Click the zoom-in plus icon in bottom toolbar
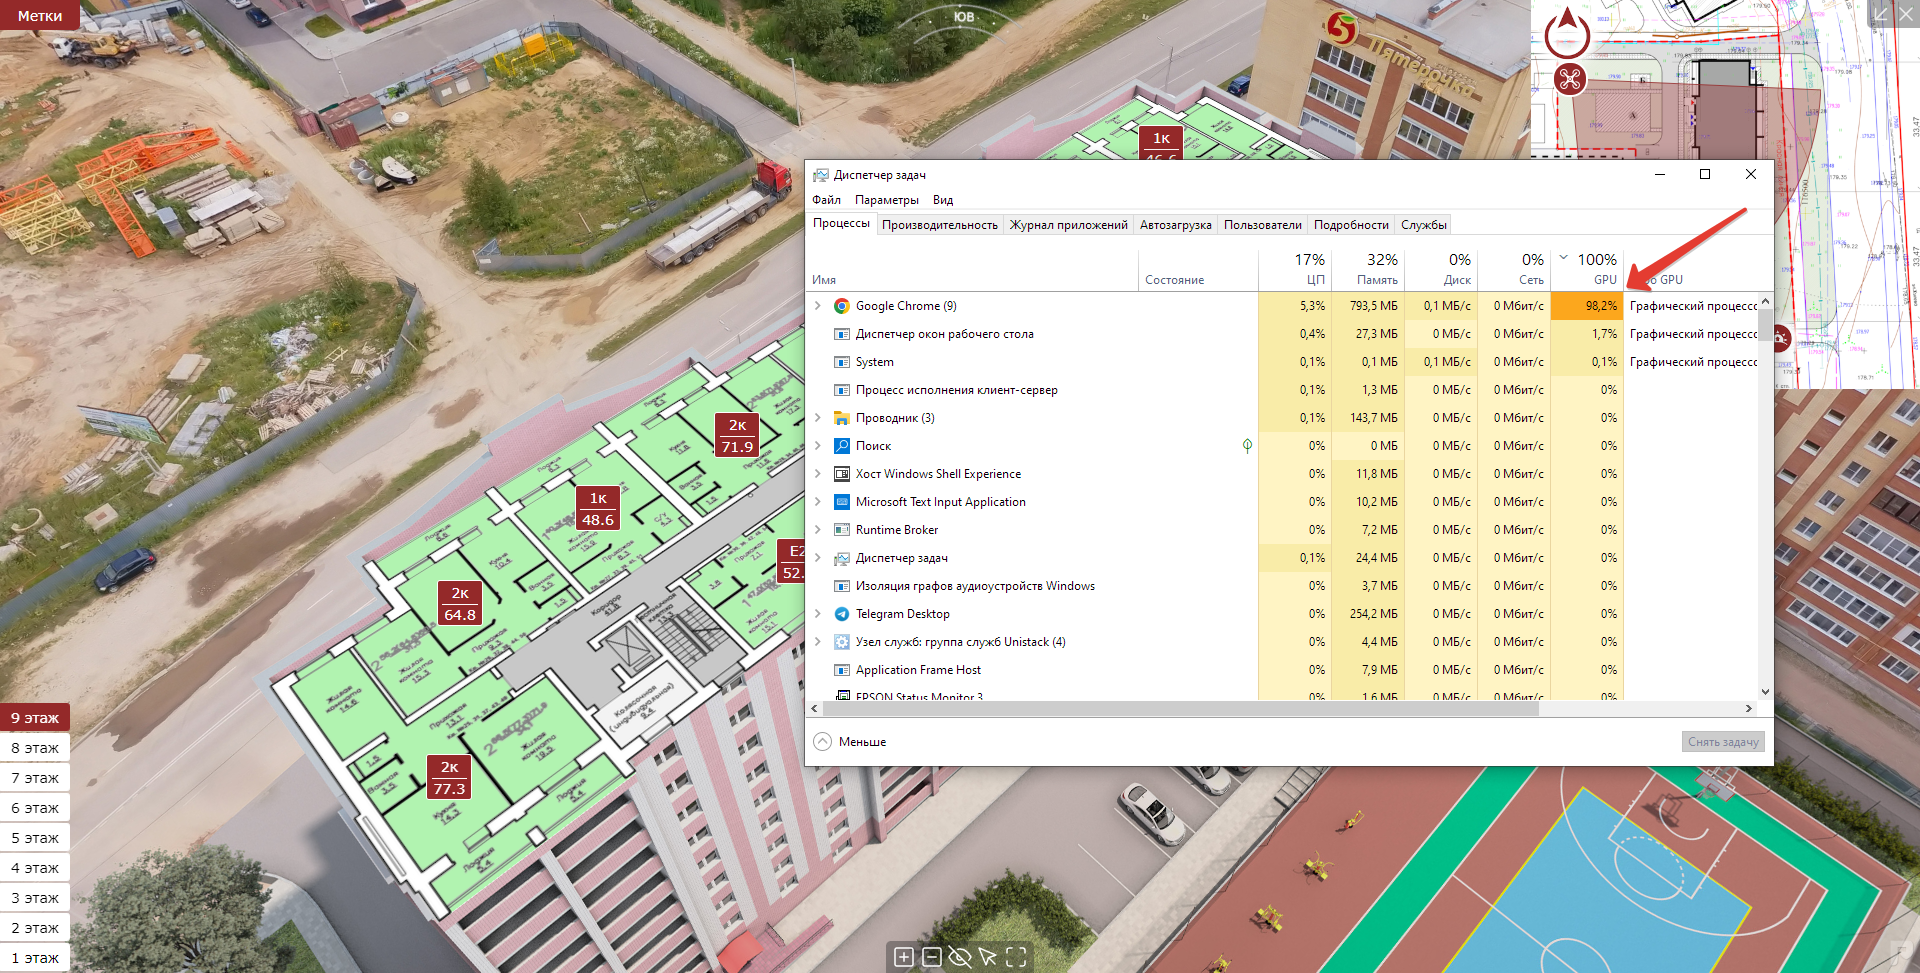This screenshot has height=973, width=1920. click(903, 957)
